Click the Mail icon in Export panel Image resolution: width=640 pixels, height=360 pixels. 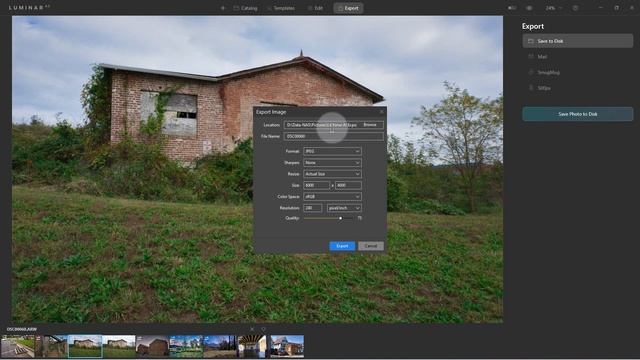[x=531, y=57]
